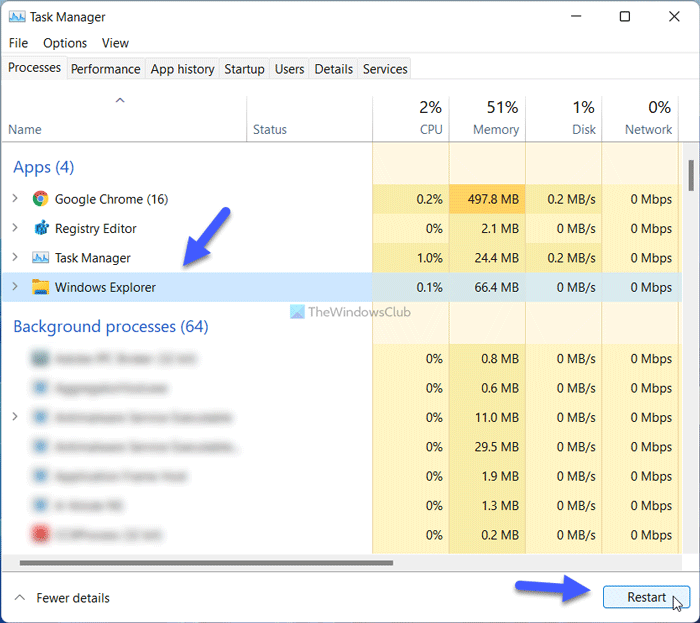Click the Task Manager row icon
The height and width of the screenshot is (623, 700).
pyautogui.click(x=40, y=258)
